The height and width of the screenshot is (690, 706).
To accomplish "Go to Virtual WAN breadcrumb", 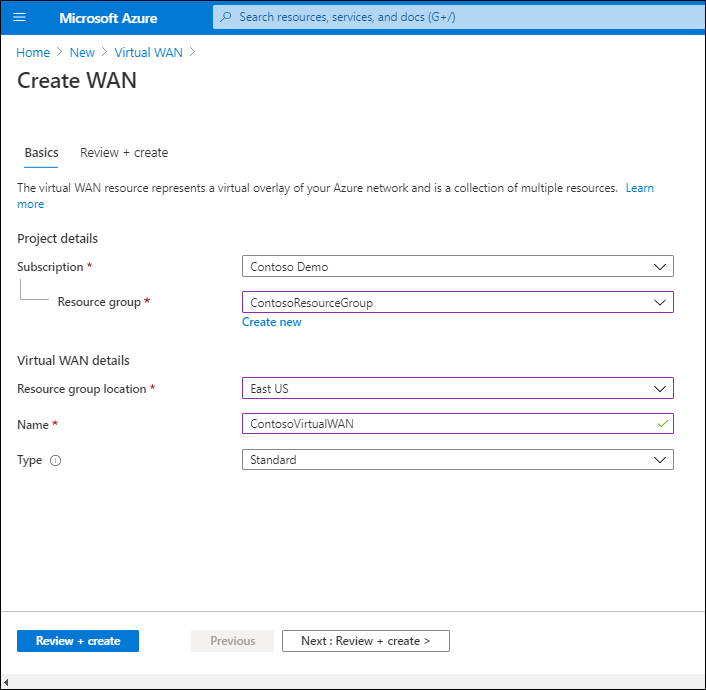I will [x=149, y=53].
